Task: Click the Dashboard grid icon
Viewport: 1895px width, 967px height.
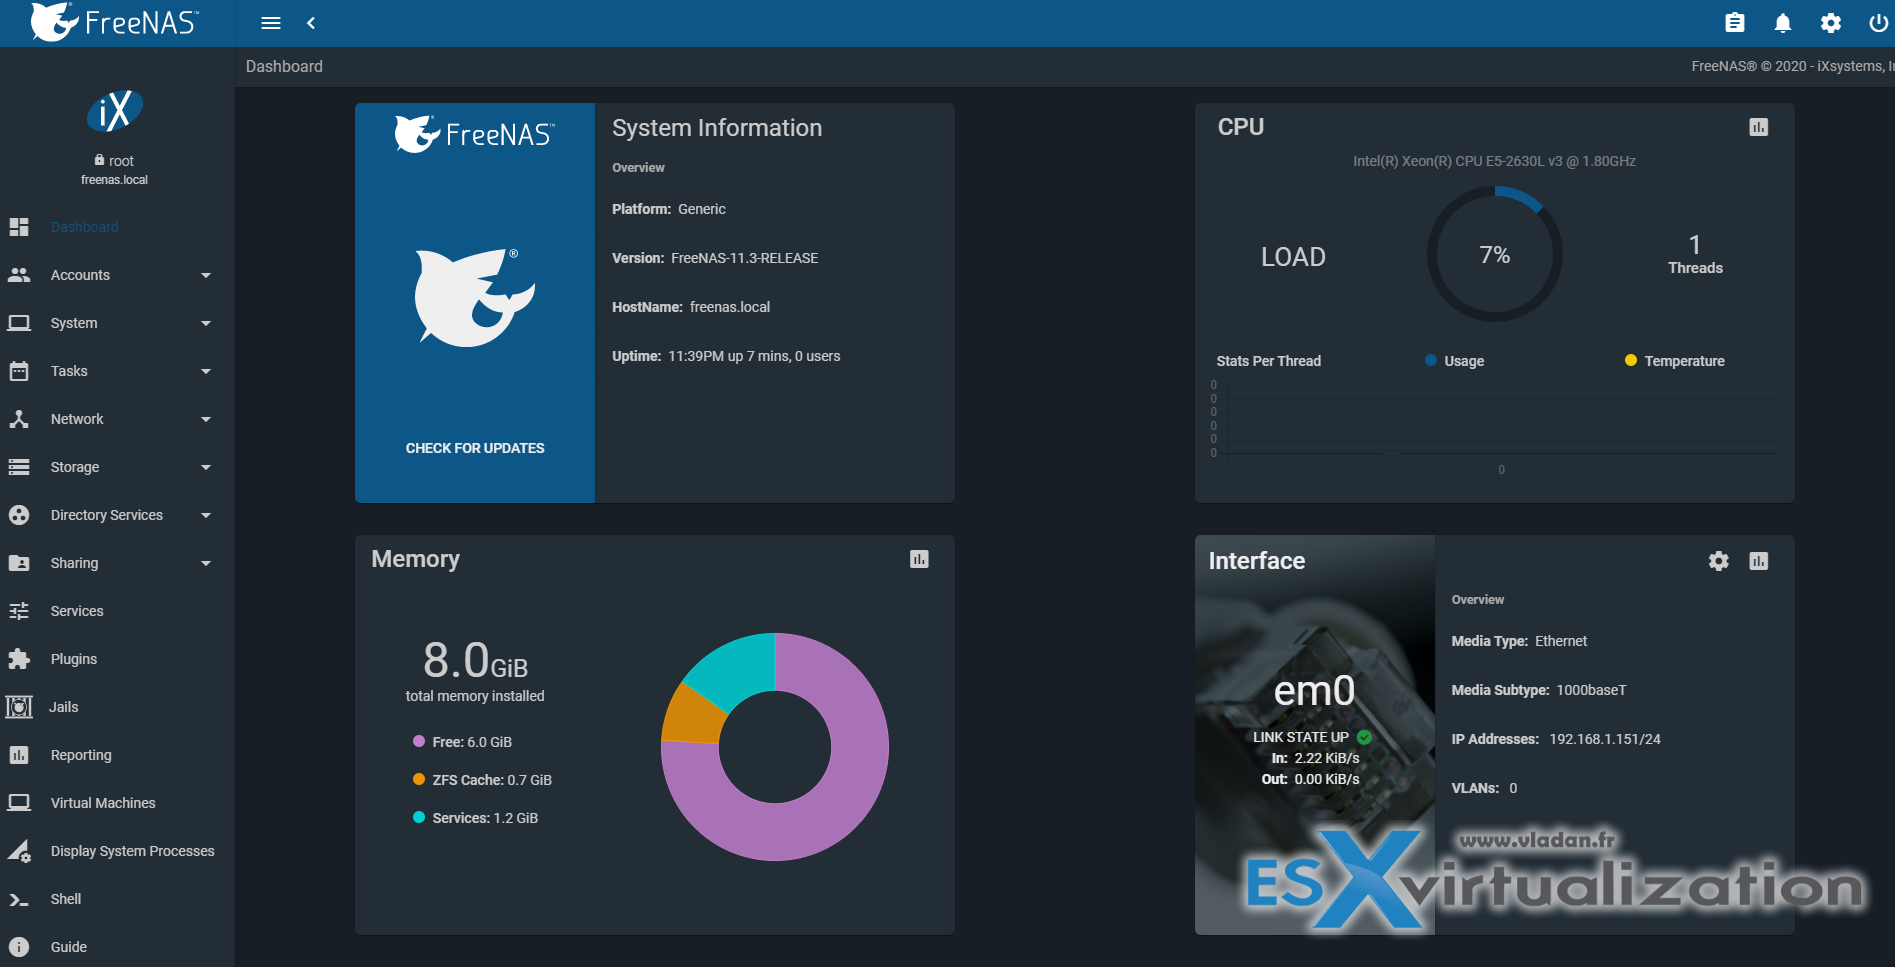Action: pos(19,227)
